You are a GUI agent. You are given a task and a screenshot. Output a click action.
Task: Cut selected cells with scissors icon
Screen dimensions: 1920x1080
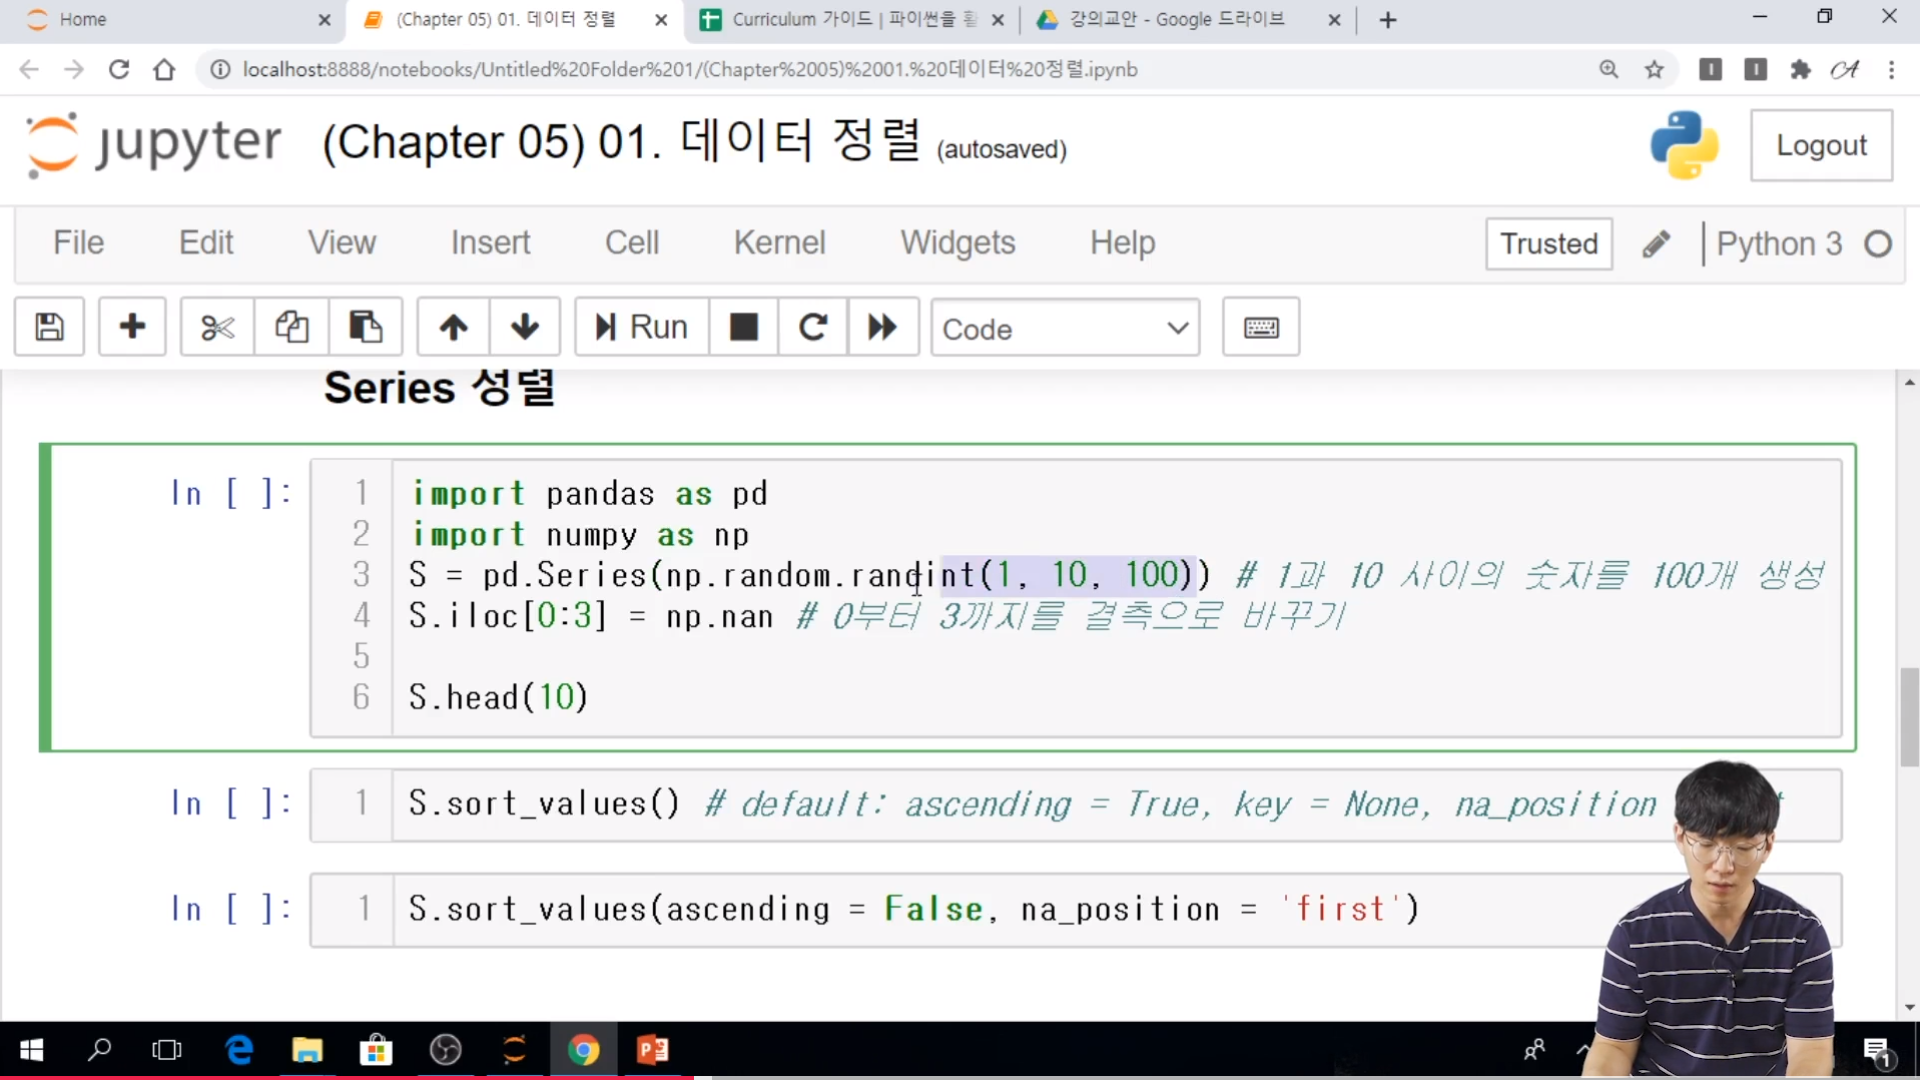pyautogui.click(x=217, y=327)
